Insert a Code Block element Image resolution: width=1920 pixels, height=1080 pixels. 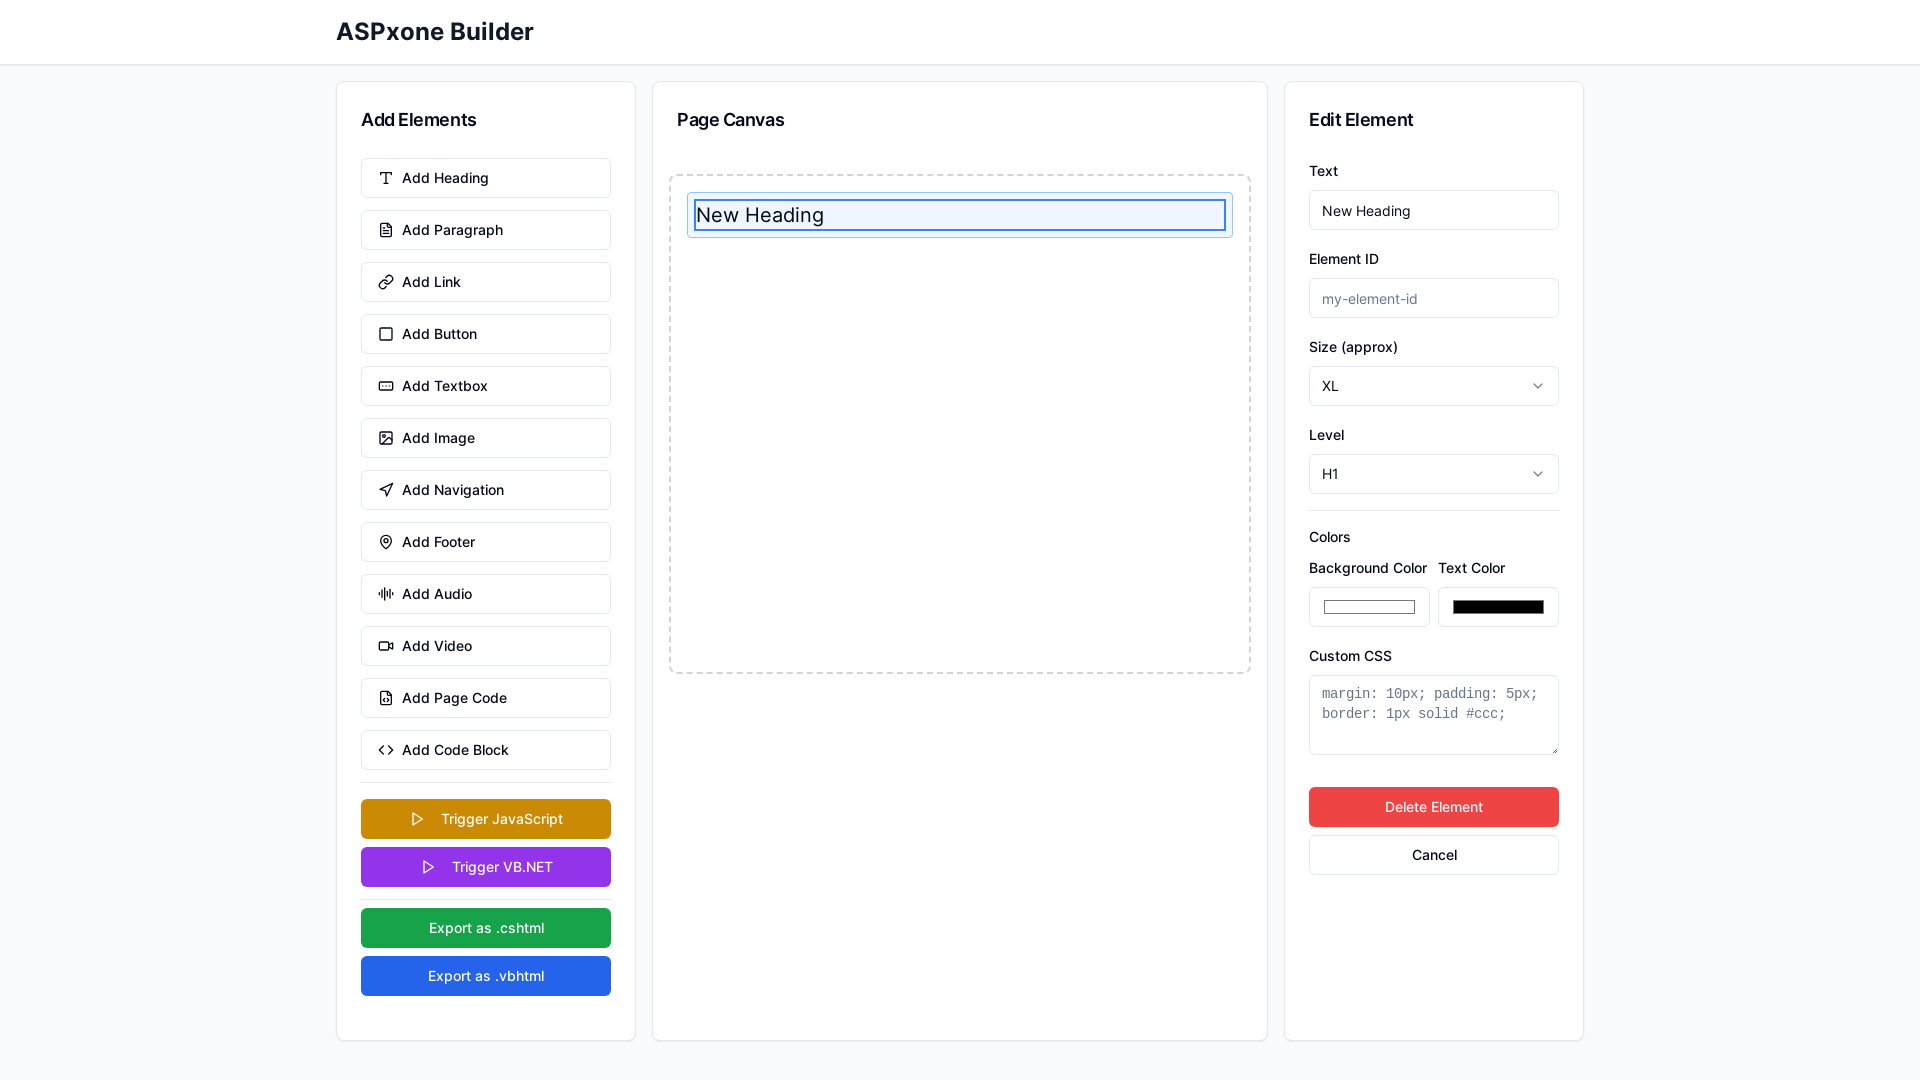tap(486, 750)
